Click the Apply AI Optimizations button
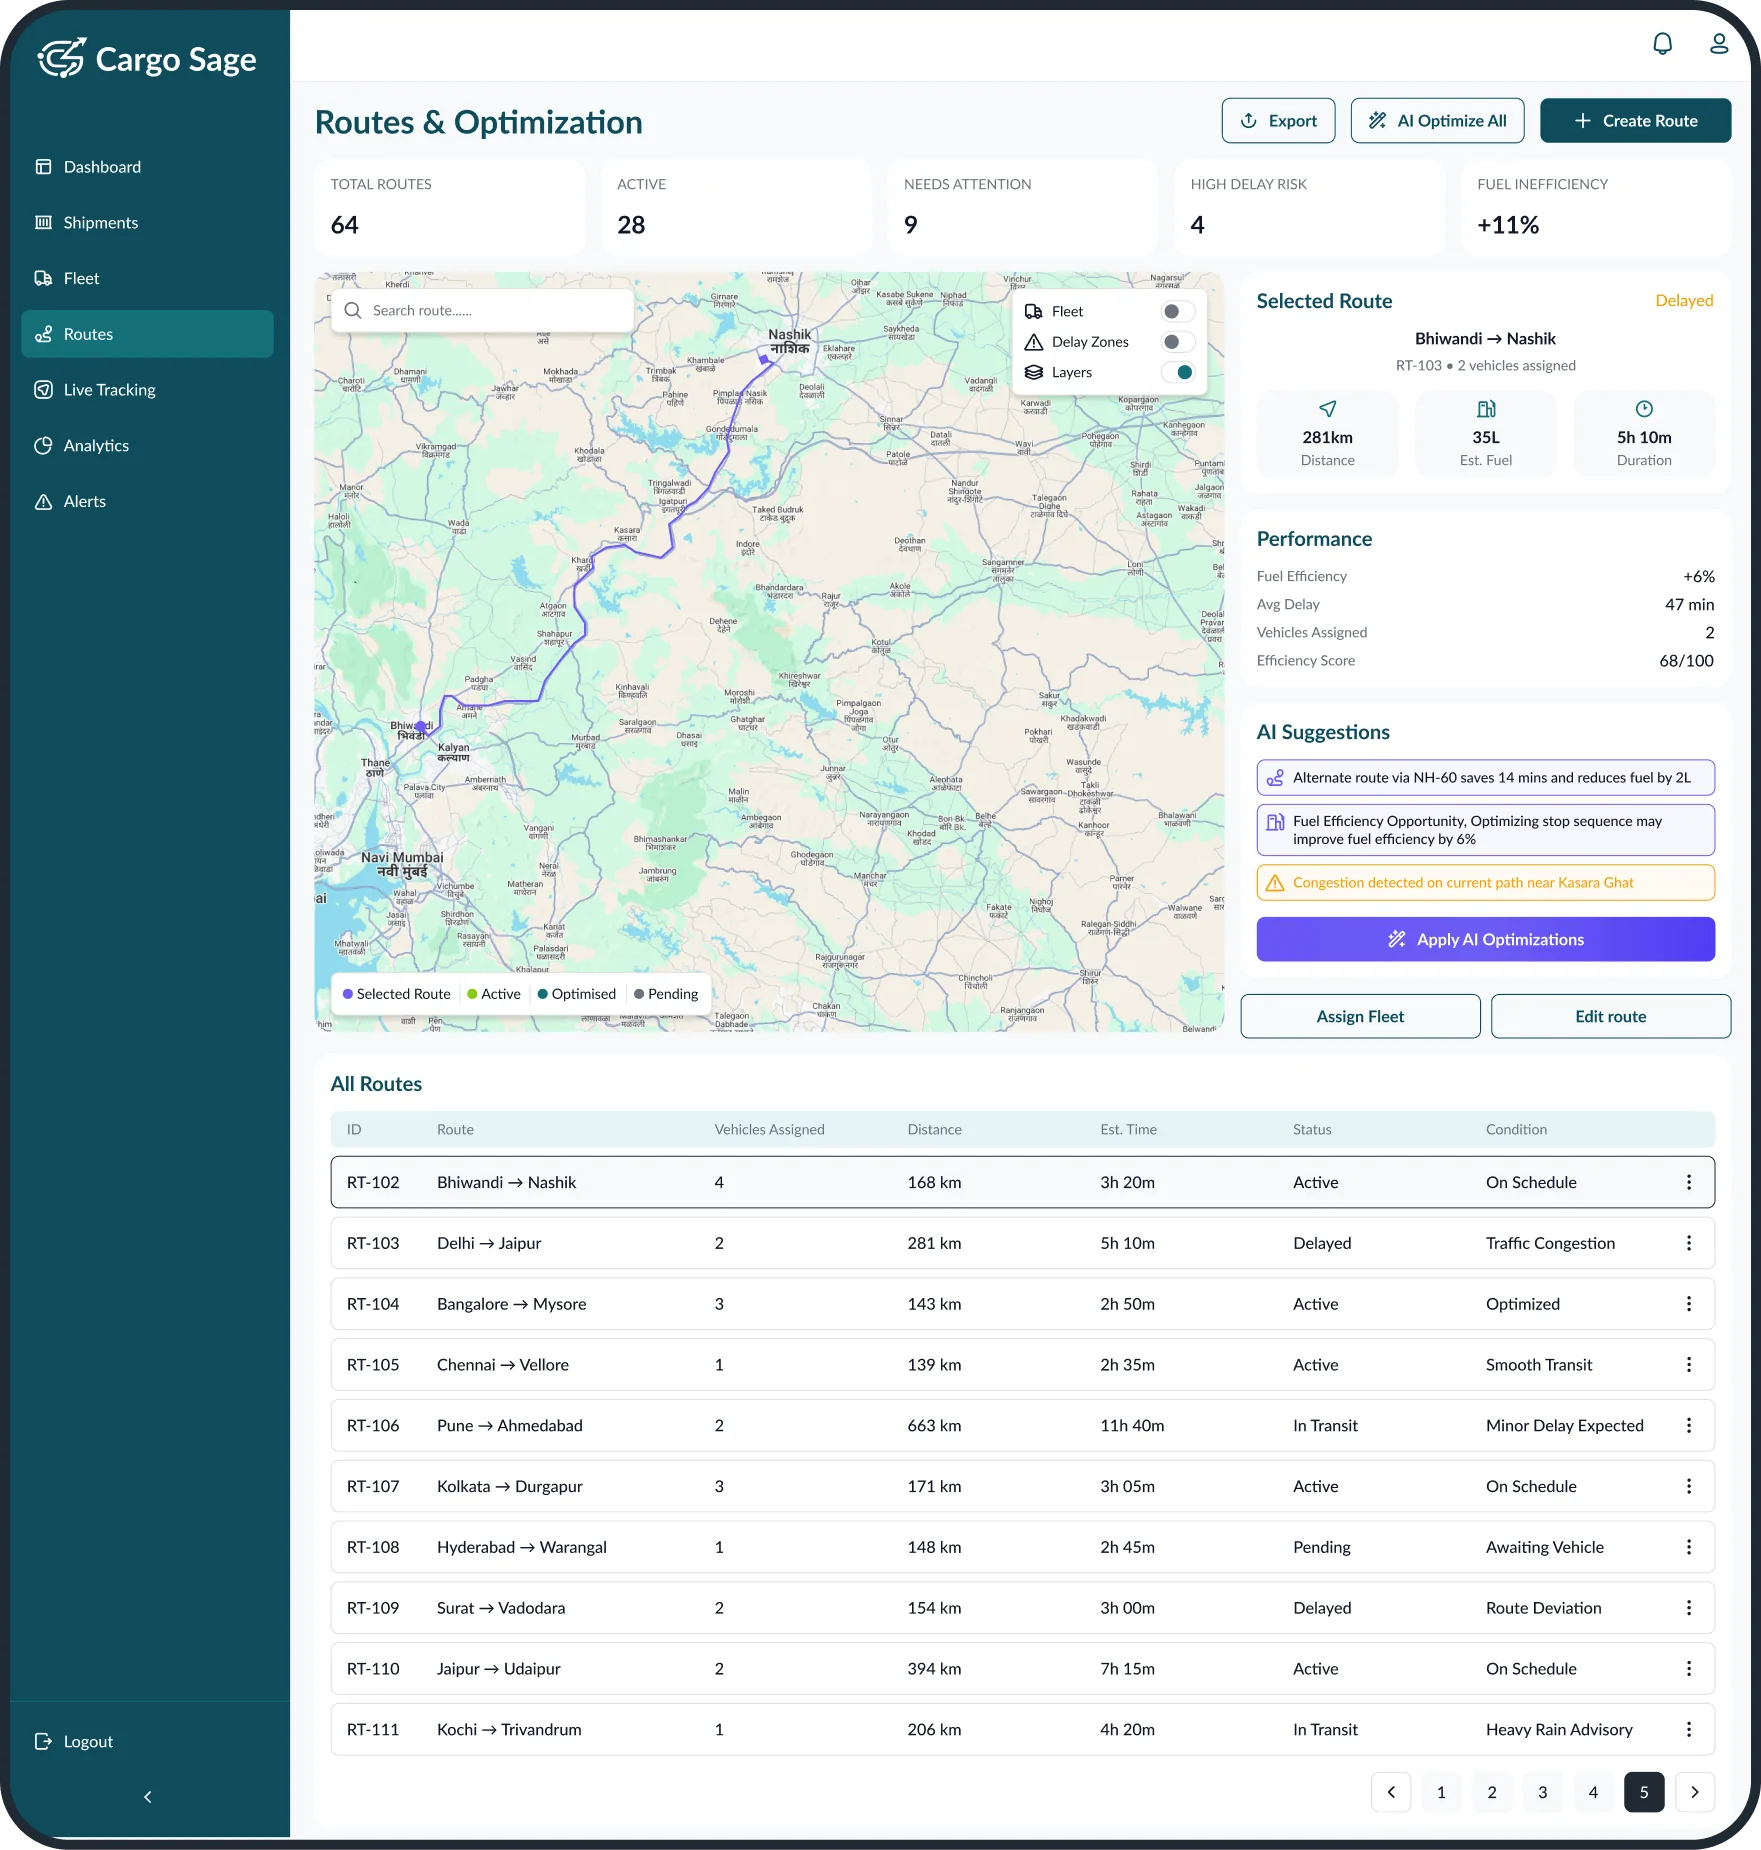The image size is (1761, 1850). pos(1485,939)
